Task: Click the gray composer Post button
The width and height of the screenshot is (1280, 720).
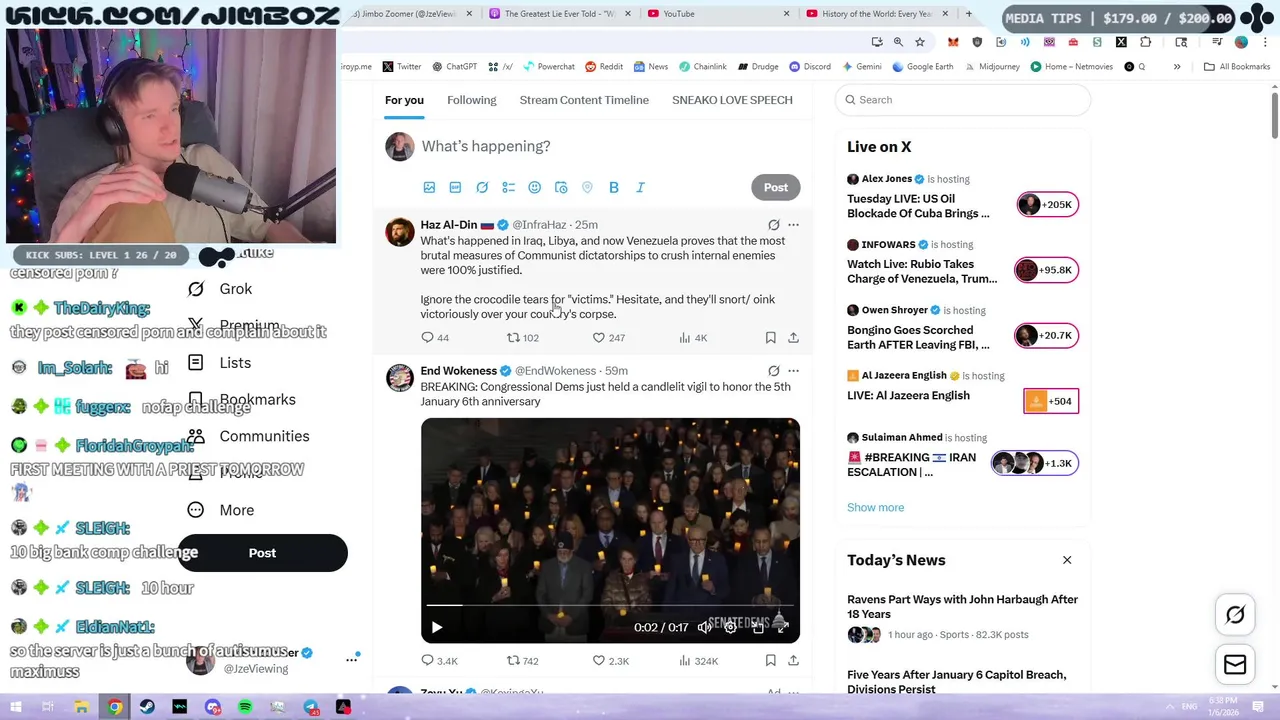Action: pyautogui.click(x=776, y=187)
